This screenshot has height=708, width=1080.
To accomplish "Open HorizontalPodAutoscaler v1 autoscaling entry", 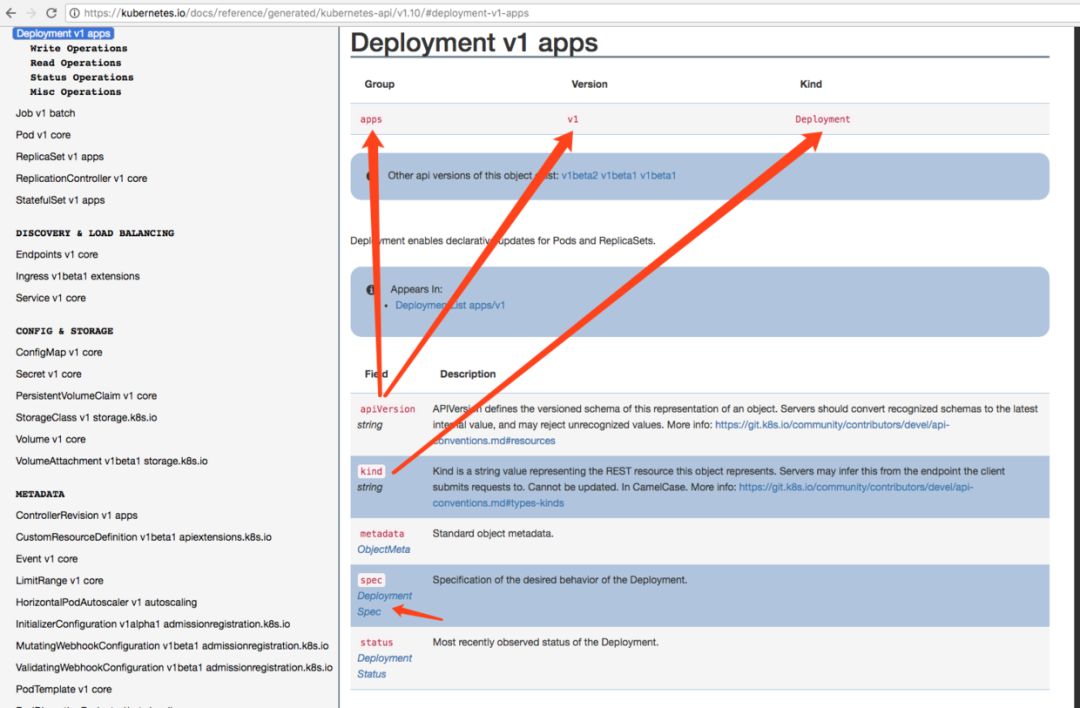I will tap(106, 602).
